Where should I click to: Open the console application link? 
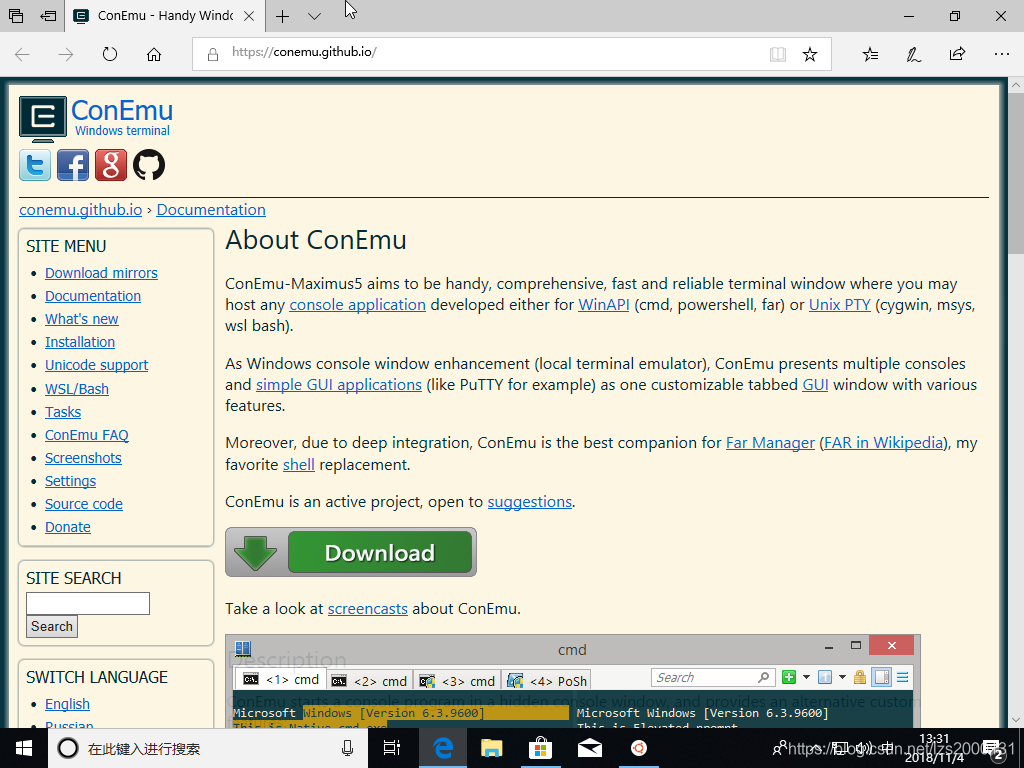[x=357, y=305]
